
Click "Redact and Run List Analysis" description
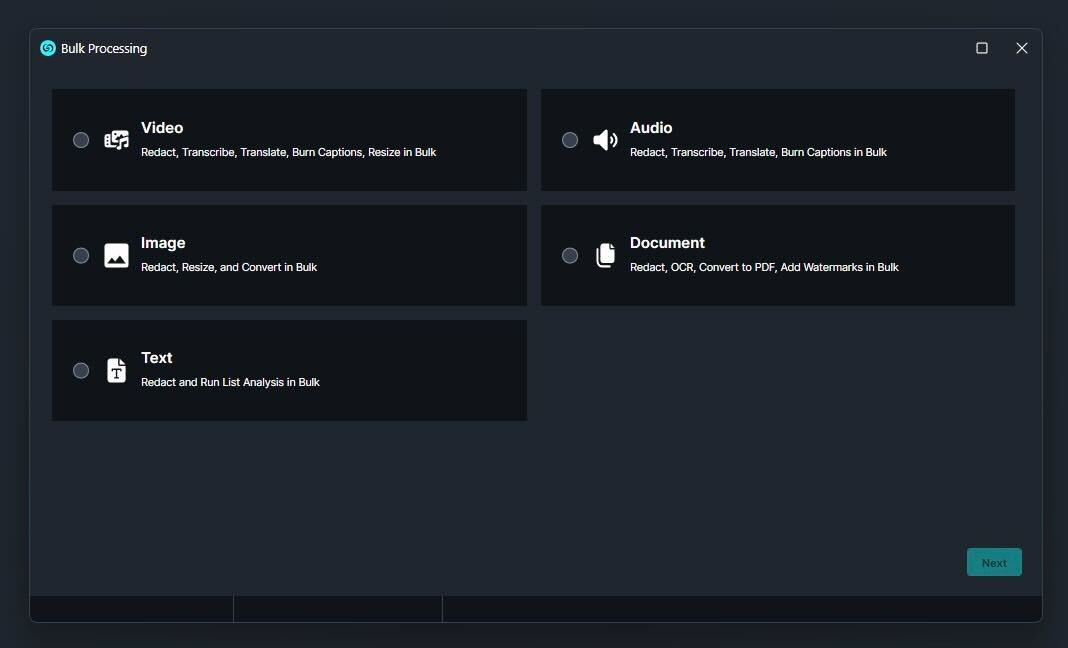(230, 382)
